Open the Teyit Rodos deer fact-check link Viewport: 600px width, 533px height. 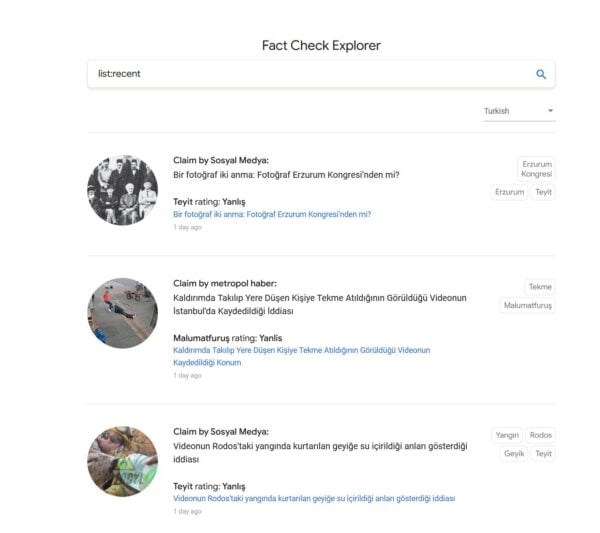(314, 498)
